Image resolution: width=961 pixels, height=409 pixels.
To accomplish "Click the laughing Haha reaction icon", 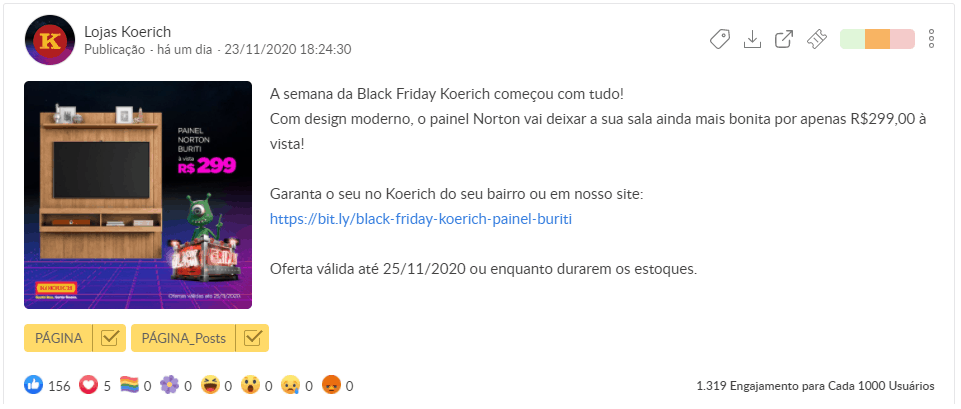I will [211, 385].
